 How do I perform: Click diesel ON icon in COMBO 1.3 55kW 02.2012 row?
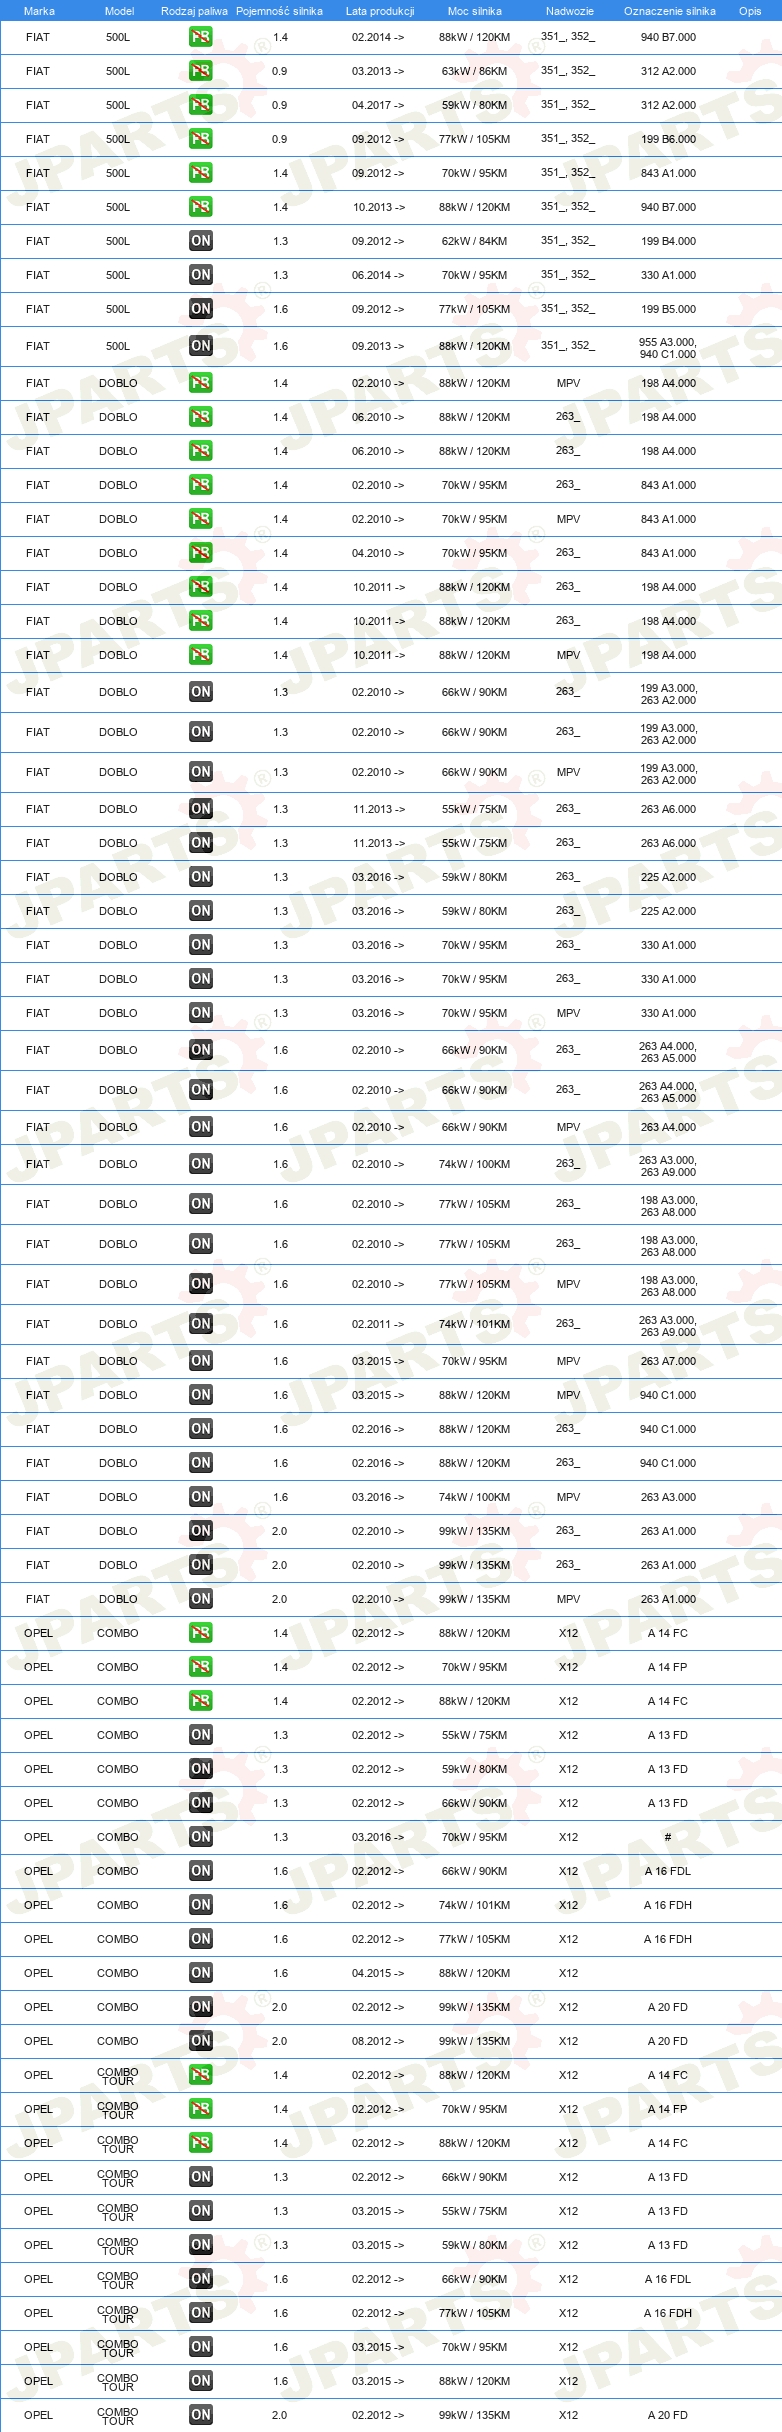pos(200,1735)
